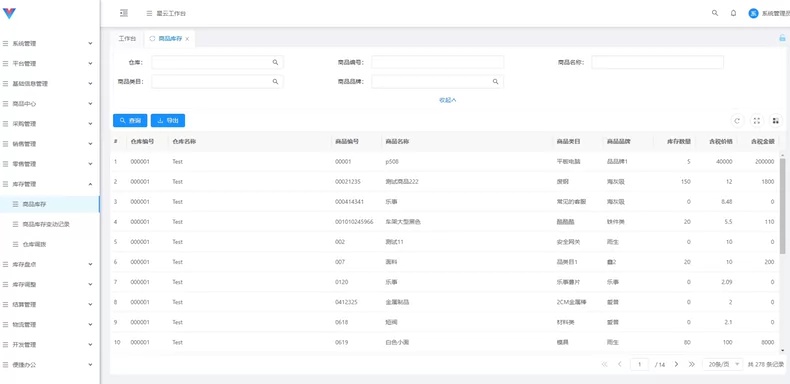The width and height of the screenshot is (790, 384).
Task: Click the blue 查询 button
Action: coord(130,120)
